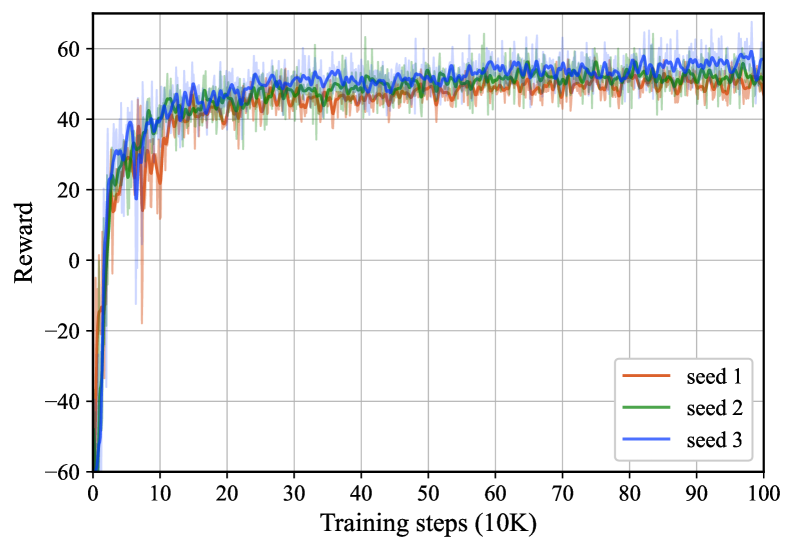Click the y-axis tick label −40
This screenshot has width=794, height=550.
(x=63, y=402)
